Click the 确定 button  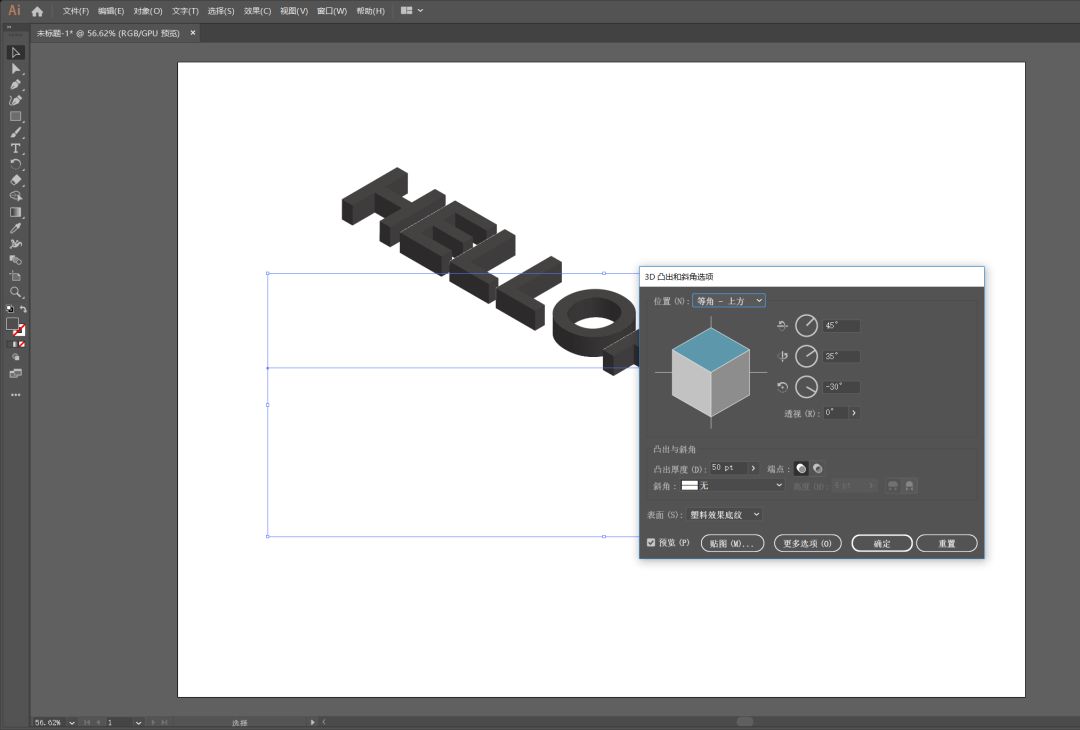tap(881, 544)
